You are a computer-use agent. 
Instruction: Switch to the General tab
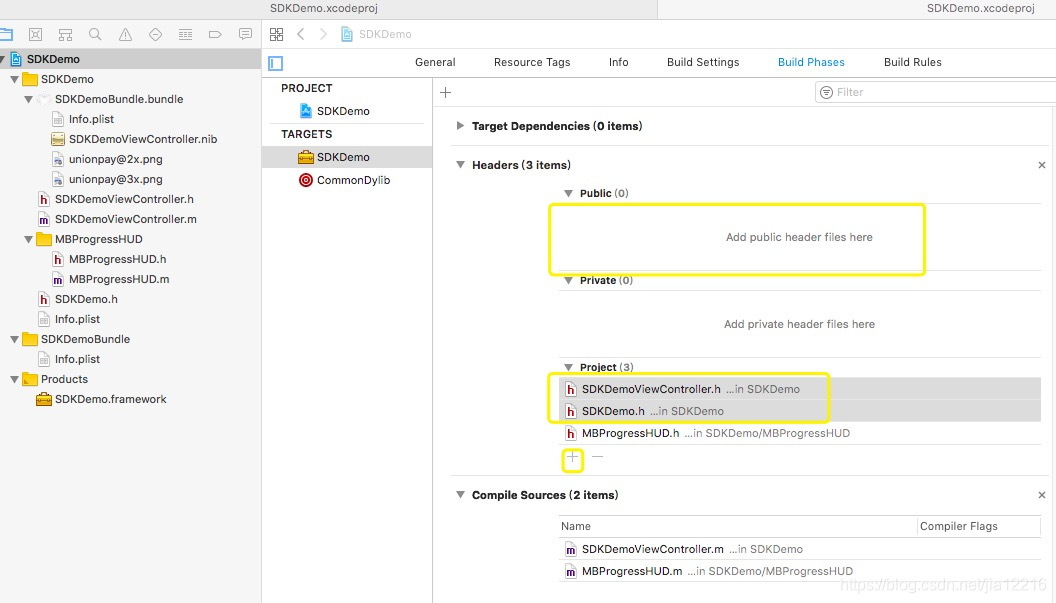tap(435, 62)
